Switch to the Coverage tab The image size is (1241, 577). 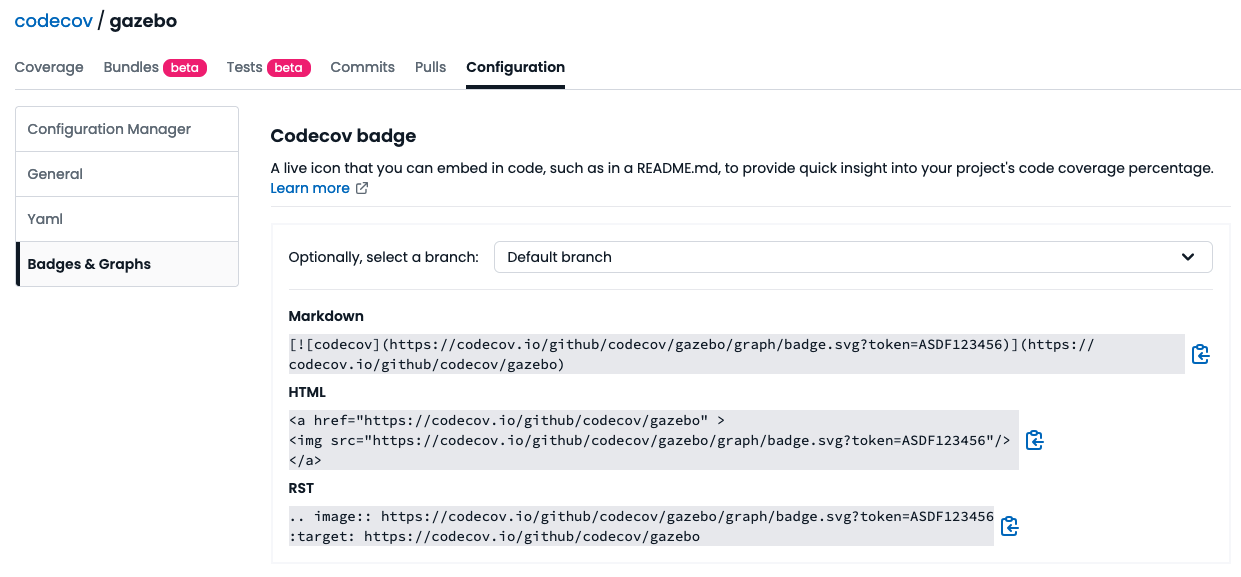click(x=49, y=67)
